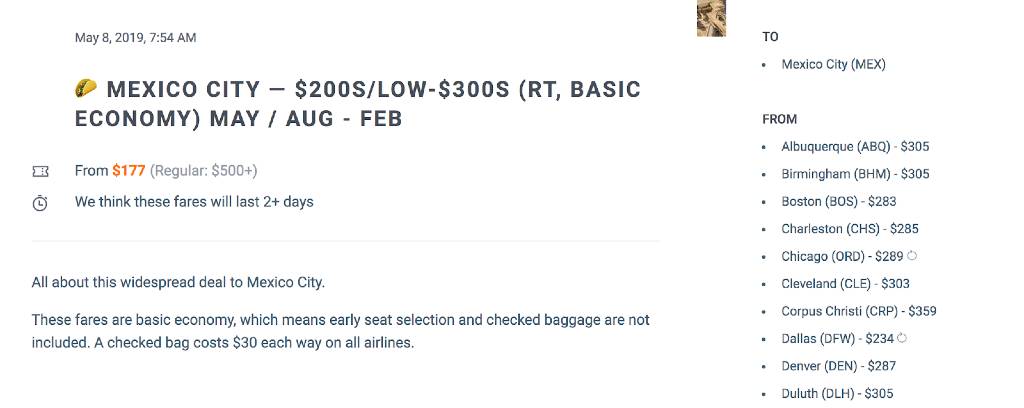This screenshot has height=408, width=1024.
Task: Click the FROM heading of the departure list
Action: pos(779,119)
